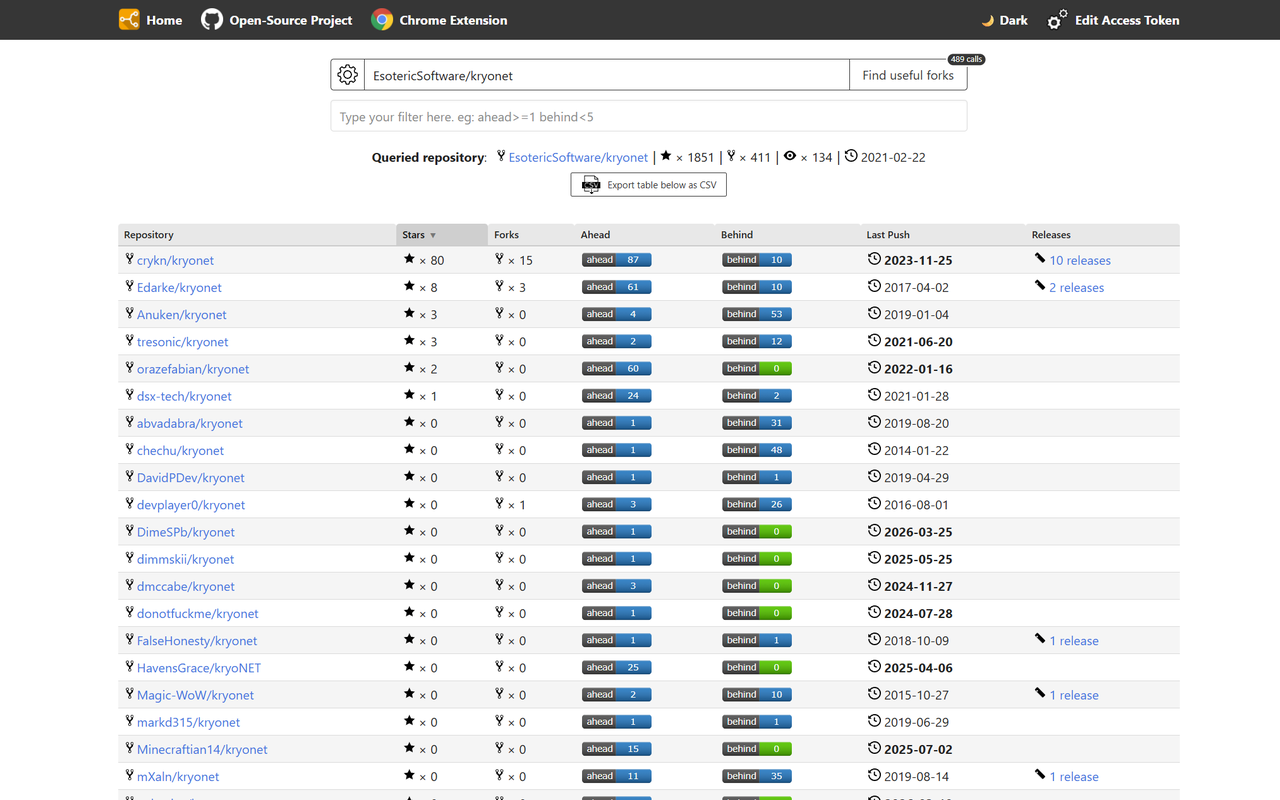Click the useful-forks logo icon
The width and height of the screenshot is (1280, 800).
coord(129,20)
